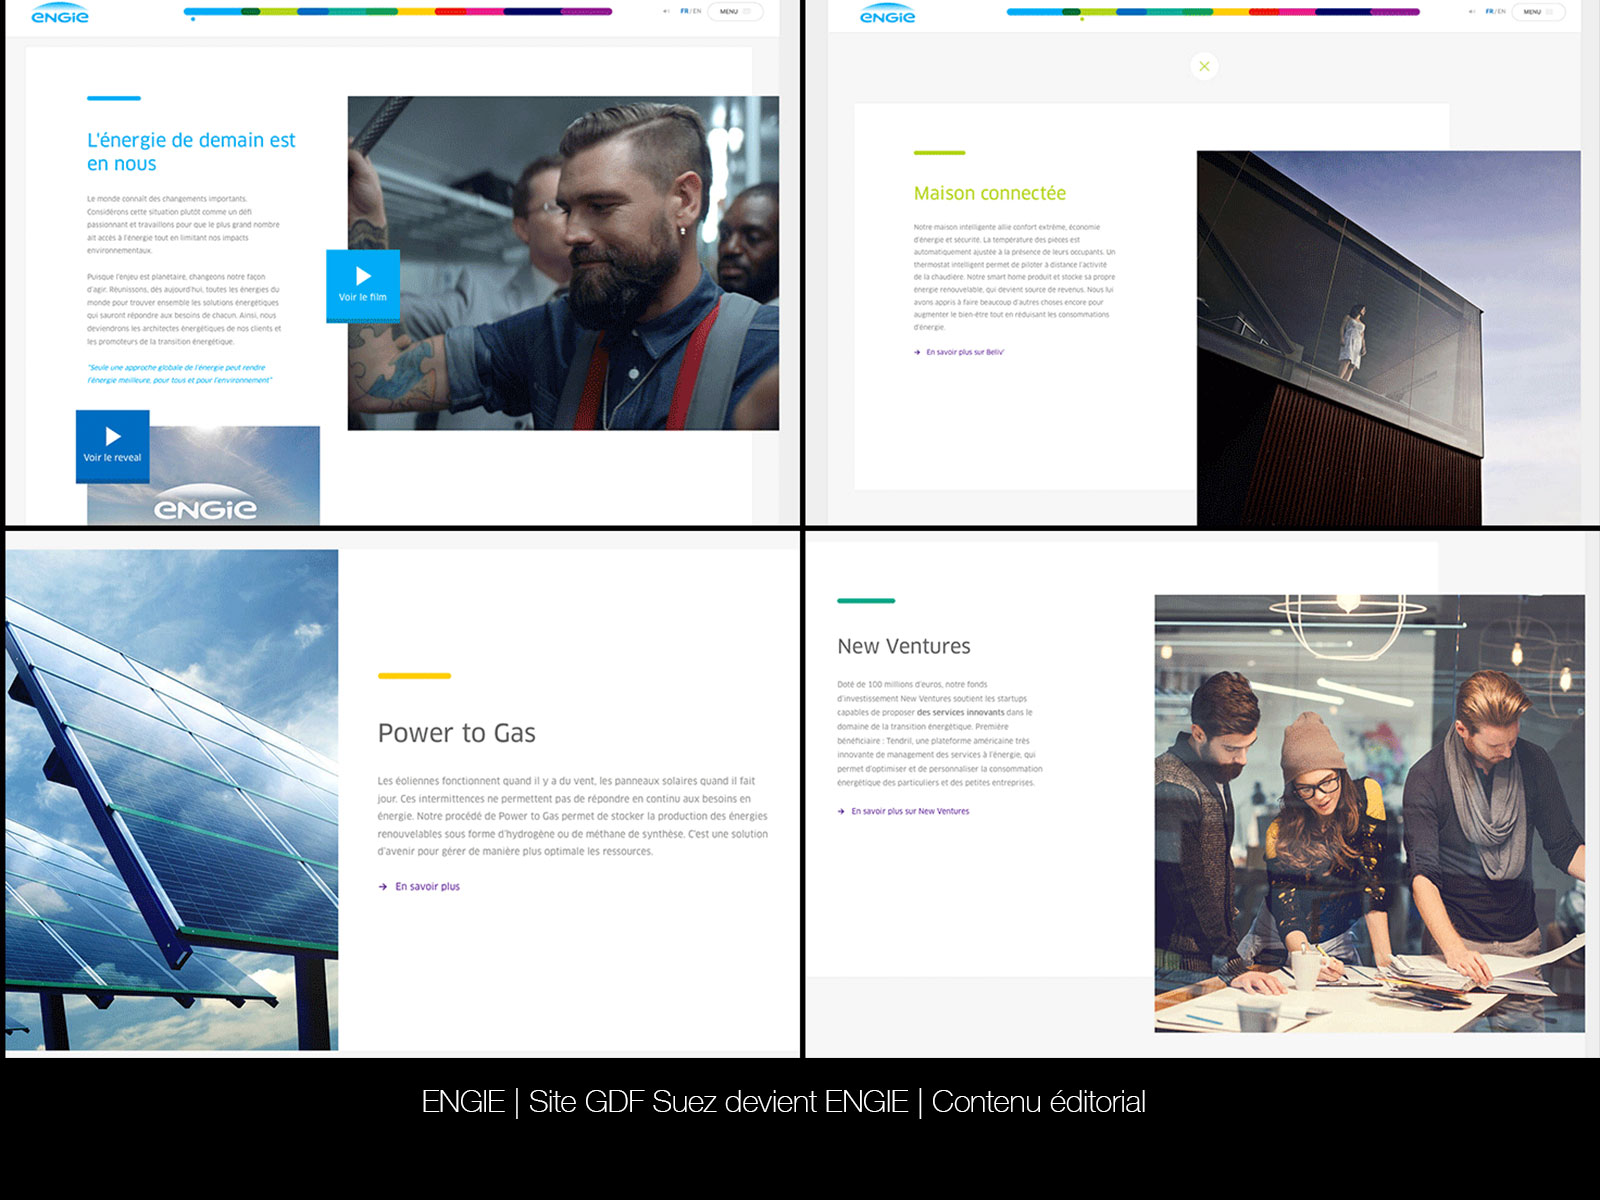Click 'En savoir plus' under Power to Gas
The width and height of the screenshot is (1600, 1200).
click(427, 886)
